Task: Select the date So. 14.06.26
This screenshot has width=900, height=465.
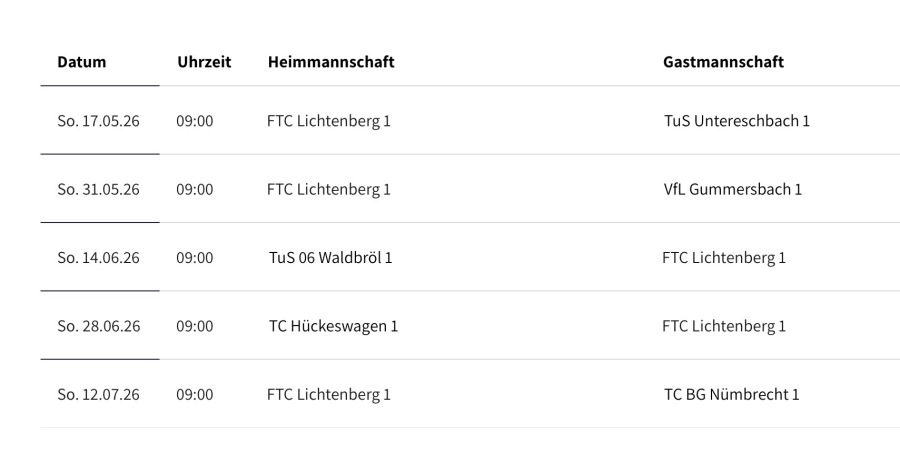Action: click(x=98, y=258)
